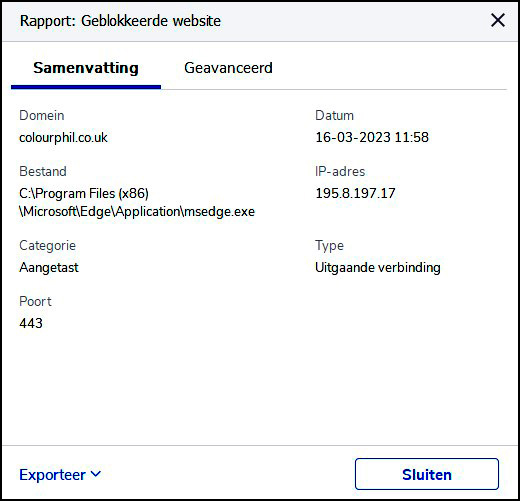Click the Sluiten button
This screenshot has width=520, height=501.
click(x=427, y=474)
